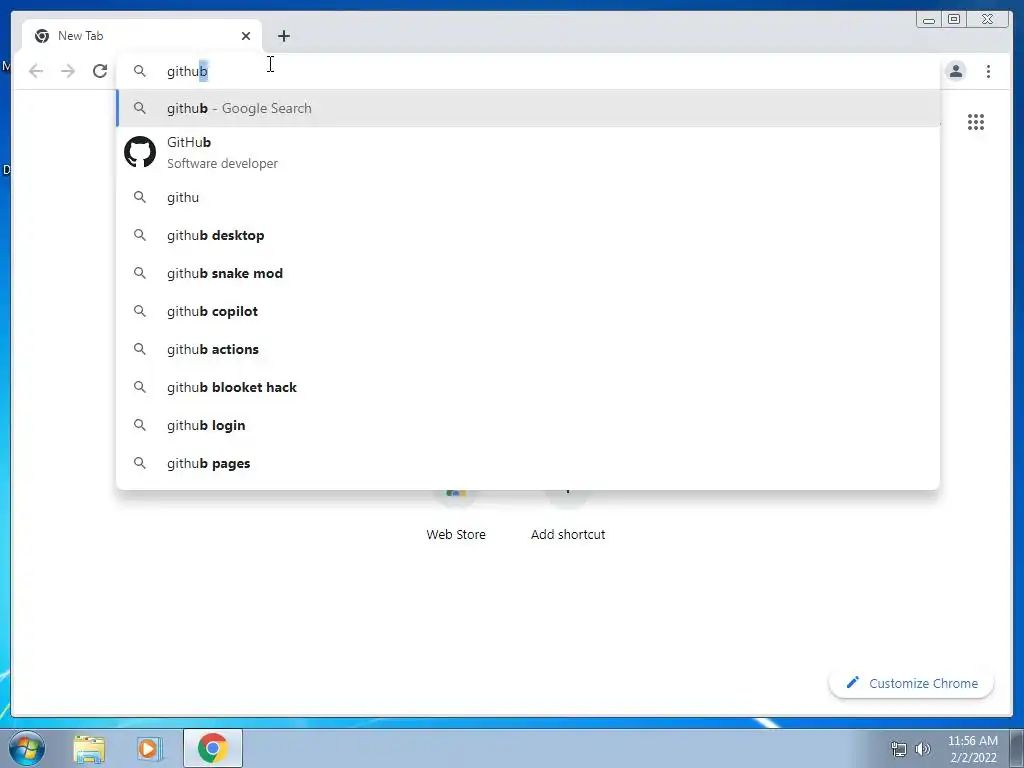
Task: Click the Customize Chrome button
Action: coord(912,683)
